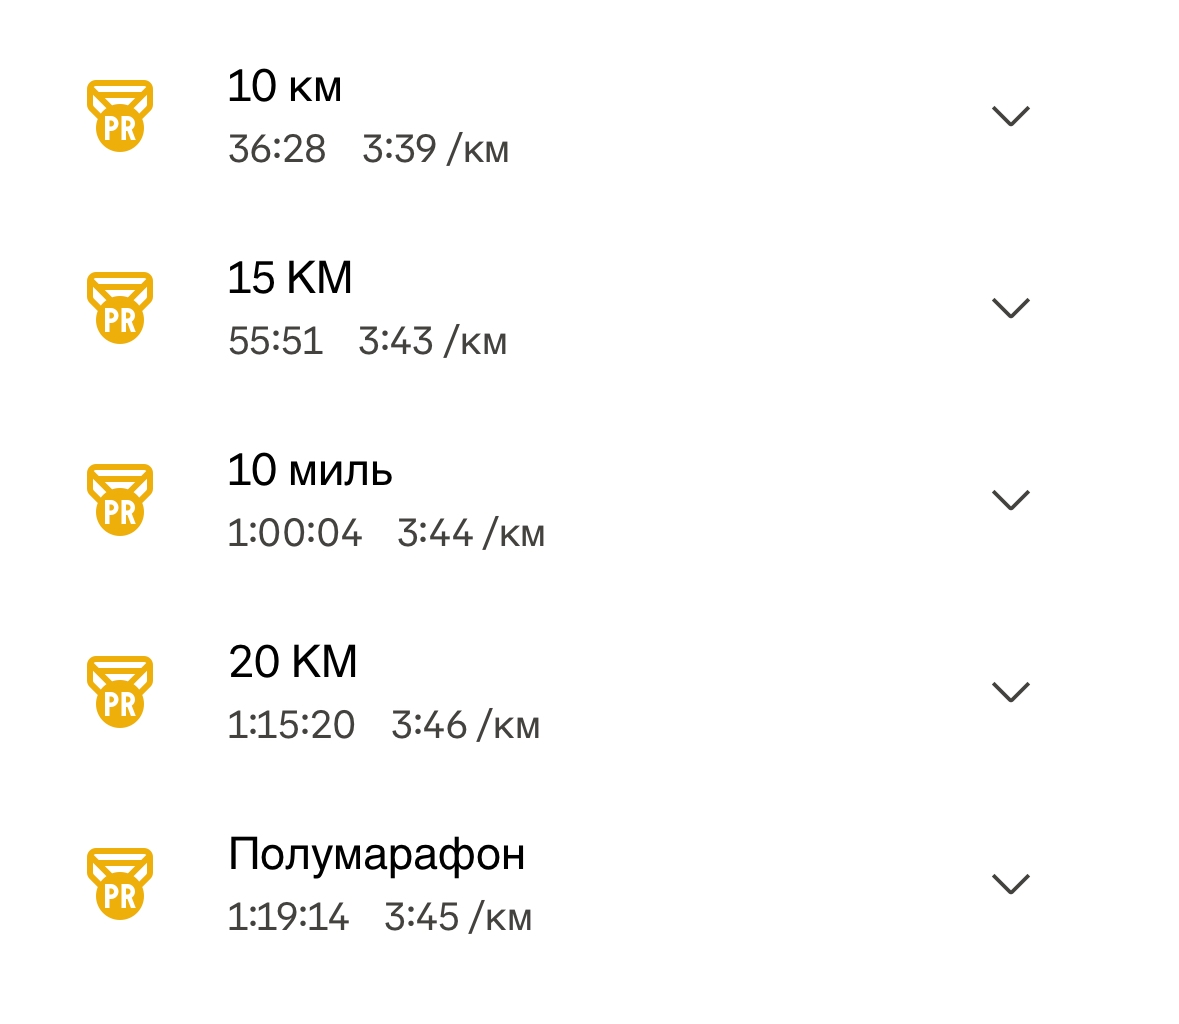1179x1024 pixels.
Task: Click the 1:19:14 half marathon time
Action: 288,918
